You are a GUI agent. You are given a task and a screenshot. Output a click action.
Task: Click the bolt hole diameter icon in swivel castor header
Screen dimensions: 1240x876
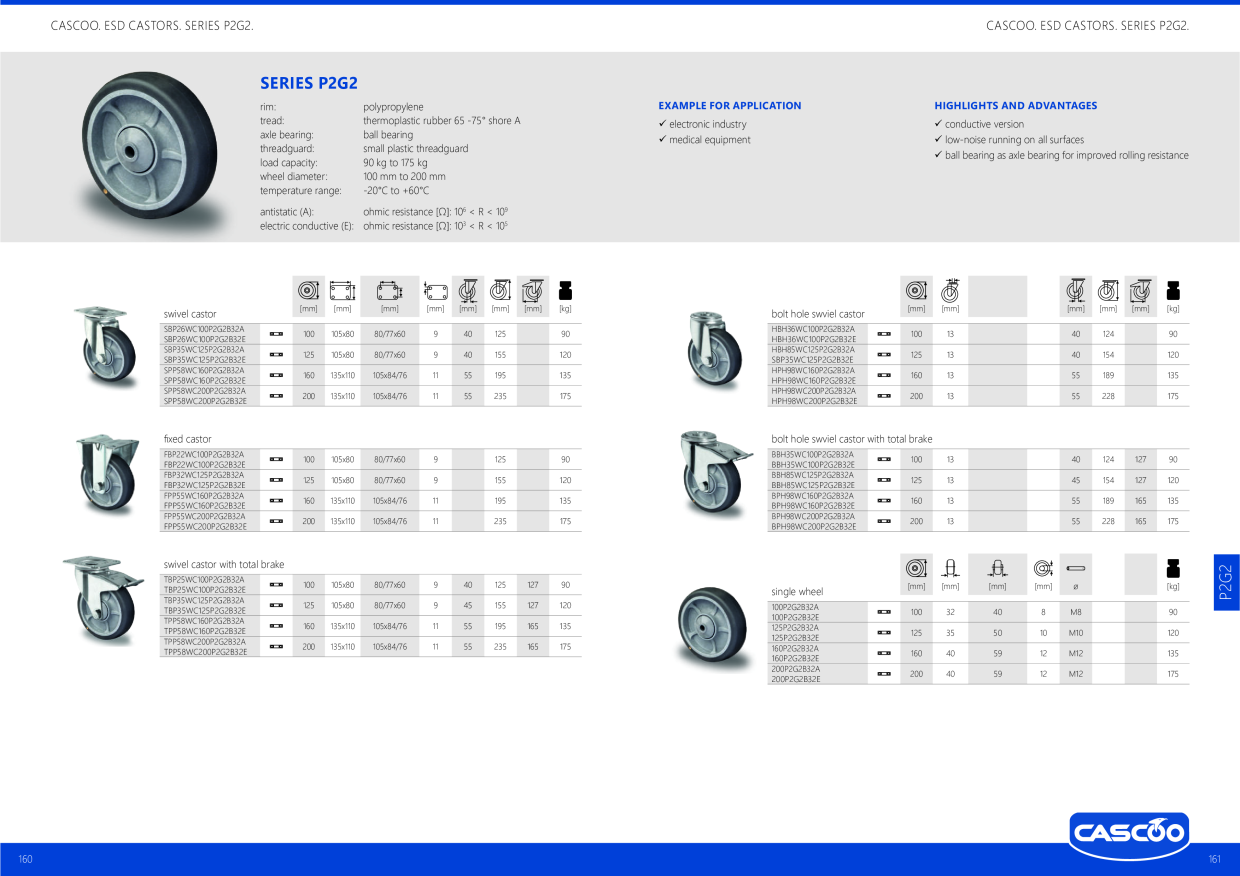(x=435, y=290)
